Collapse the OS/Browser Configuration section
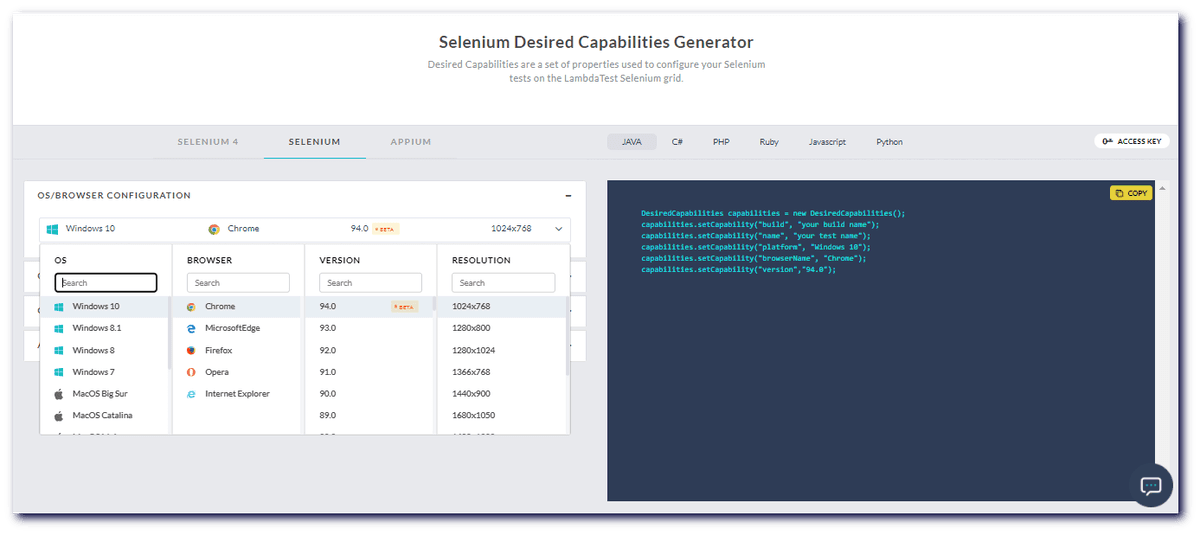The image size is (1200, 535). (x=568, y=196)
